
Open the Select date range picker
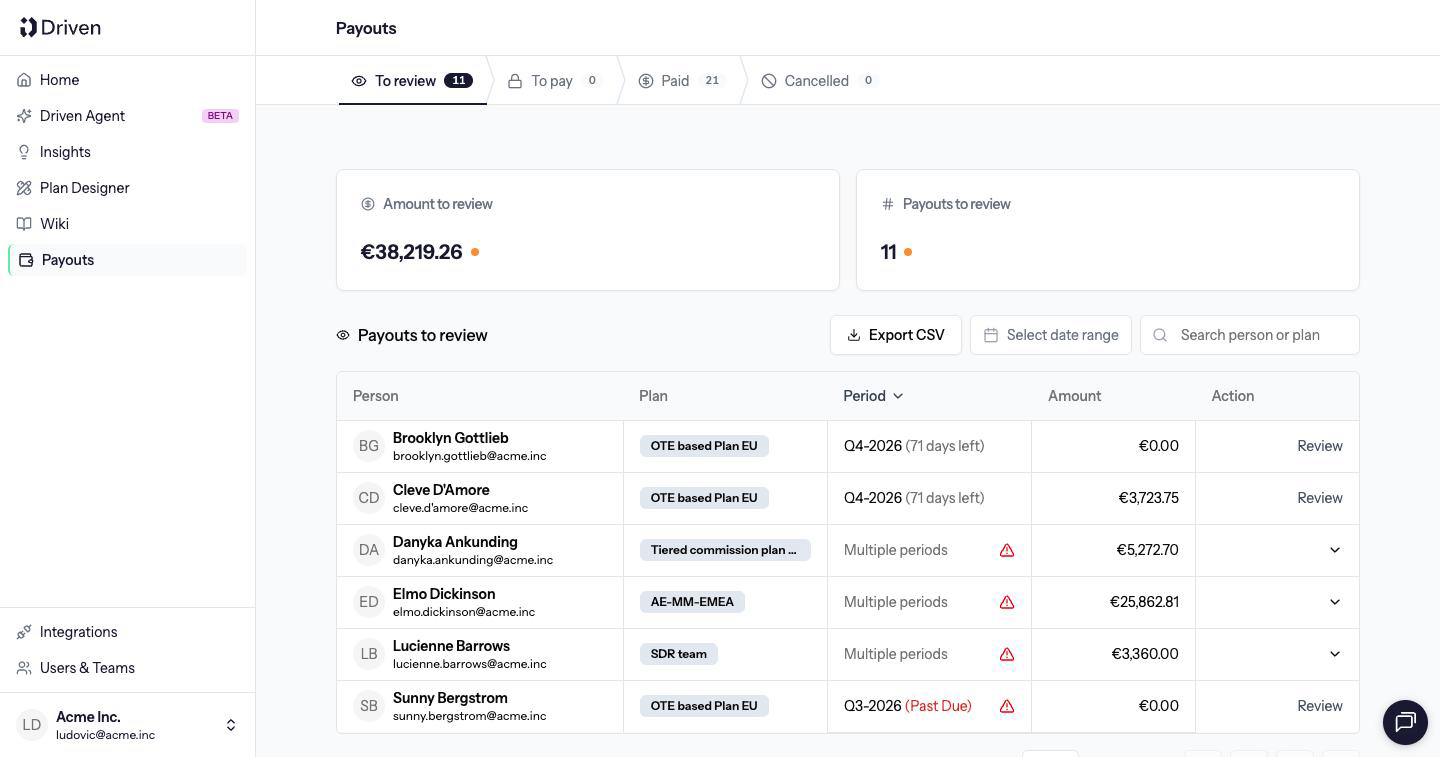pyautogui.click(x=1050, y=335)
